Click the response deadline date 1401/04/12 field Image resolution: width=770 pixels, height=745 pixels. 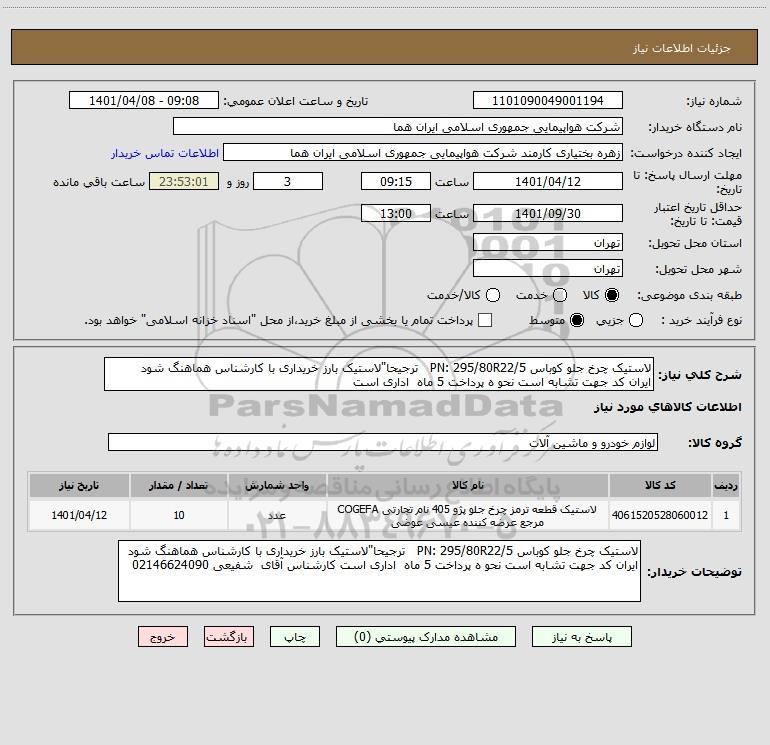click(548, 182)
